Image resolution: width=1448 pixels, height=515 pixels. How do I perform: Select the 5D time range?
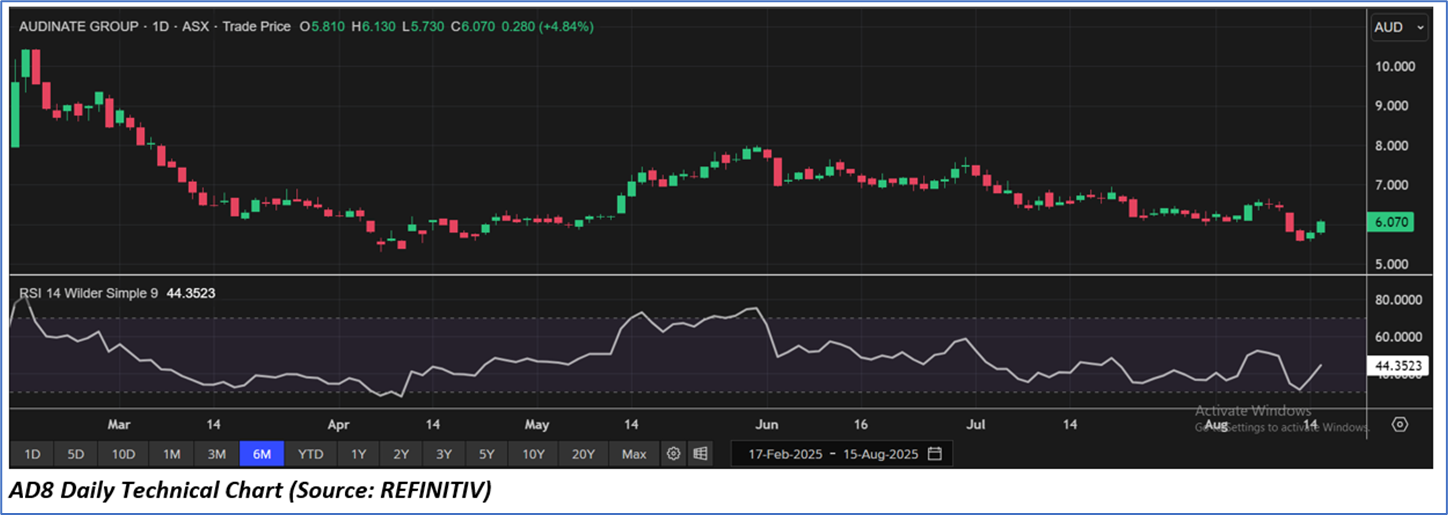(x=76, y=454)
